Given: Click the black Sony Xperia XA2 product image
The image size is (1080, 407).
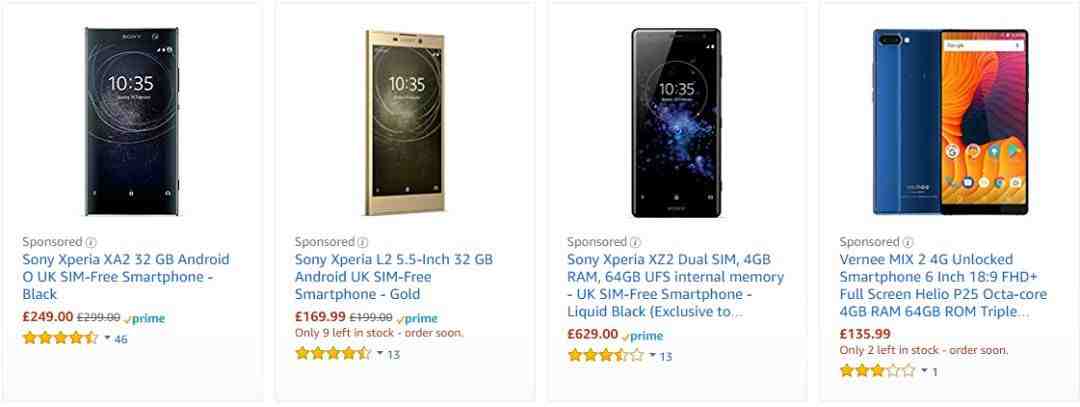Looking at the screenshot, I should pyautogui.click(x=132, y=121).
